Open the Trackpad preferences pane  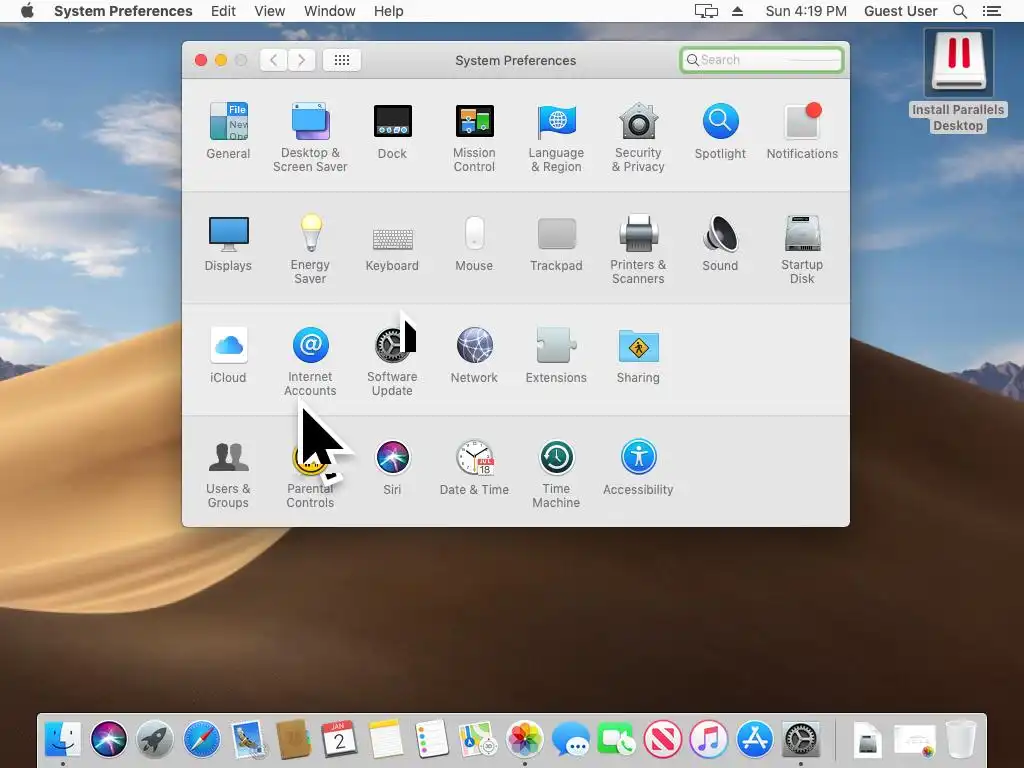tap(556, 243)
